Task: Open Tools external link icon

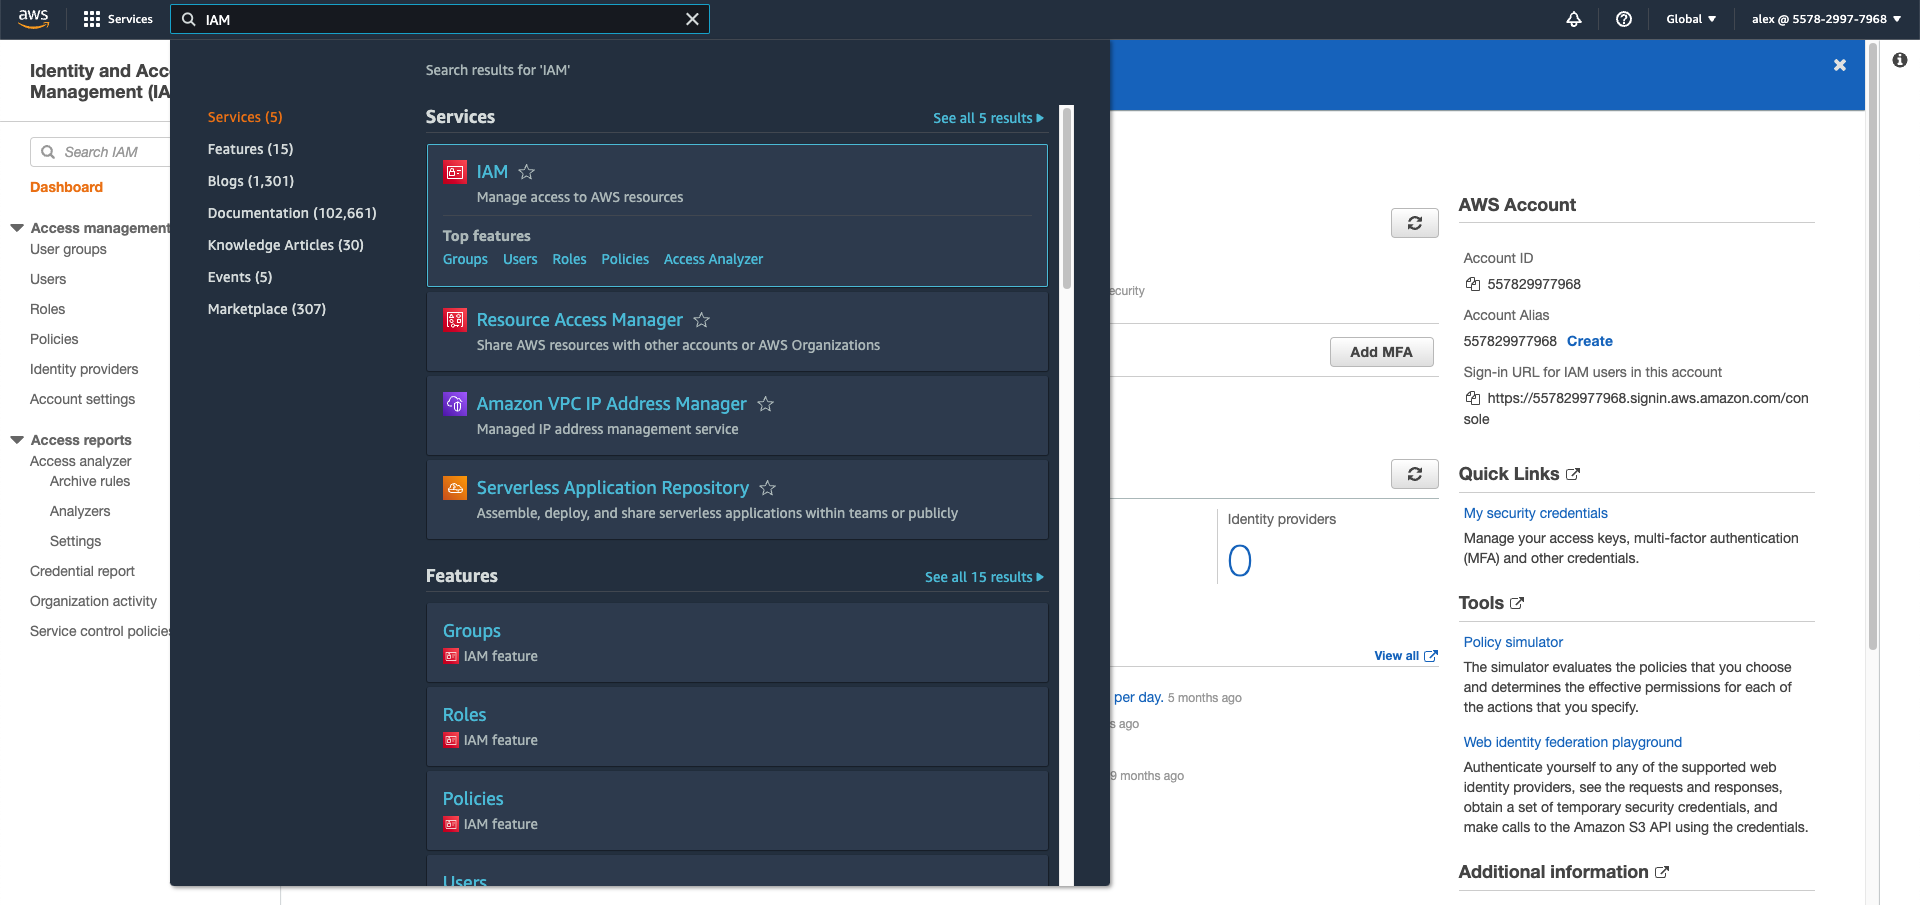Action: coord(1517,603)
